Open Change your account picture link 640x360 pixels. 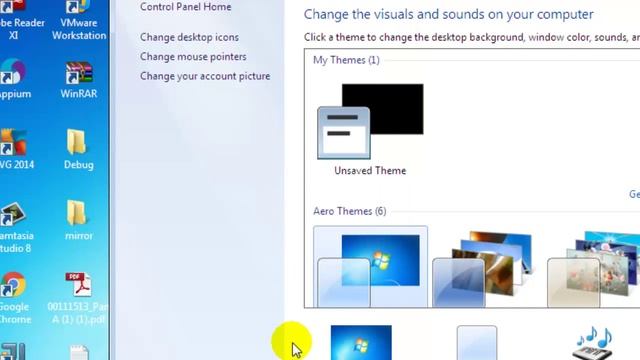[205, 76]
